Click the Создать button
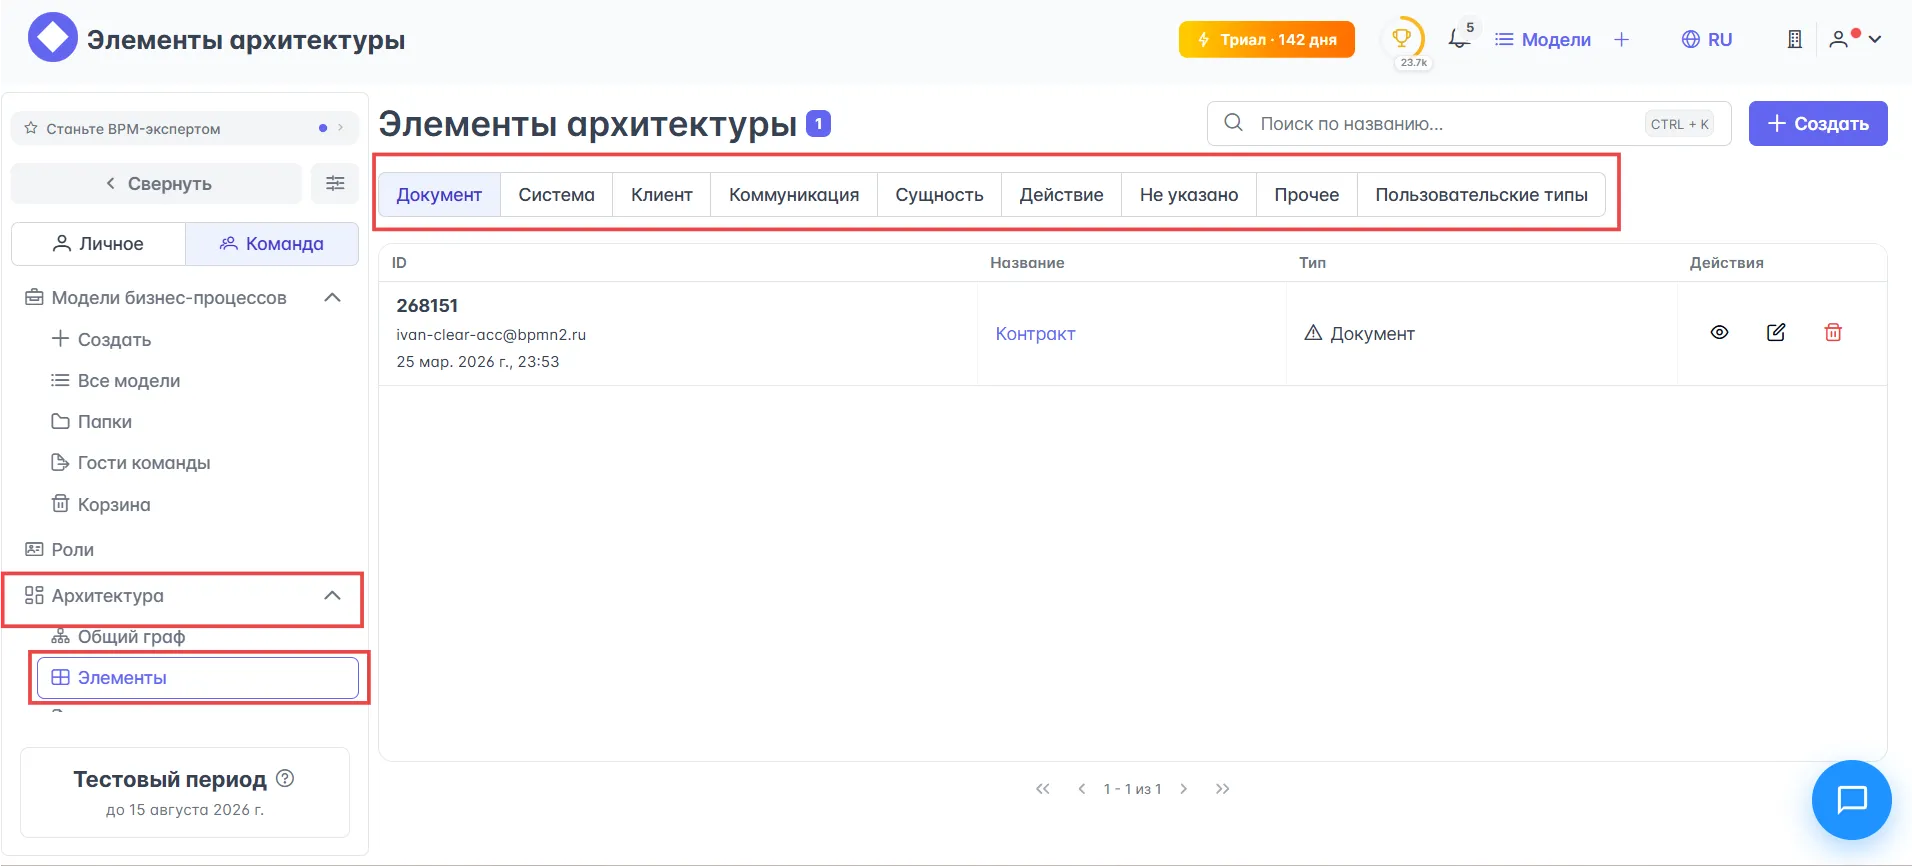Screen dimensions: 1912x866 point(1817,124)
